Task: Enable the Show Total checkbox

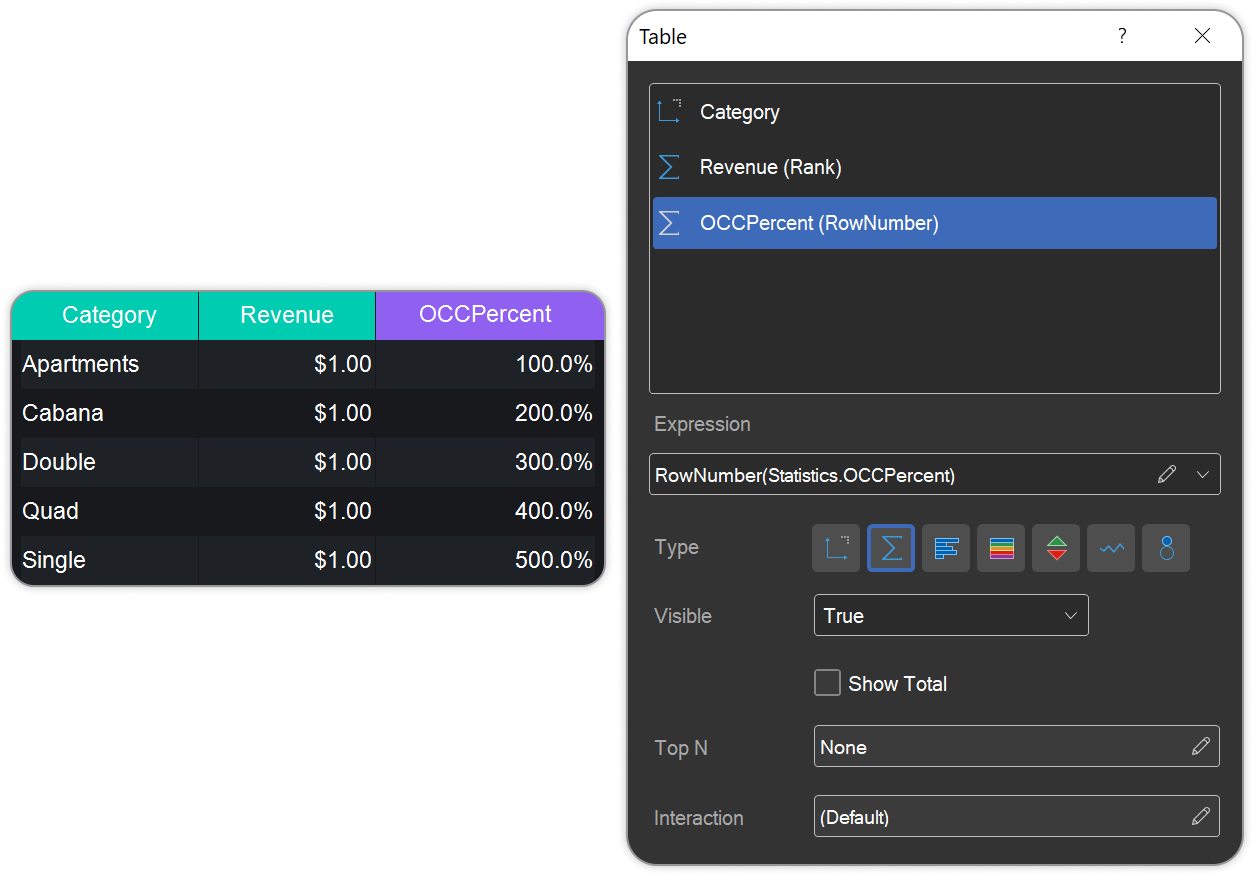Action: point(827,683)
